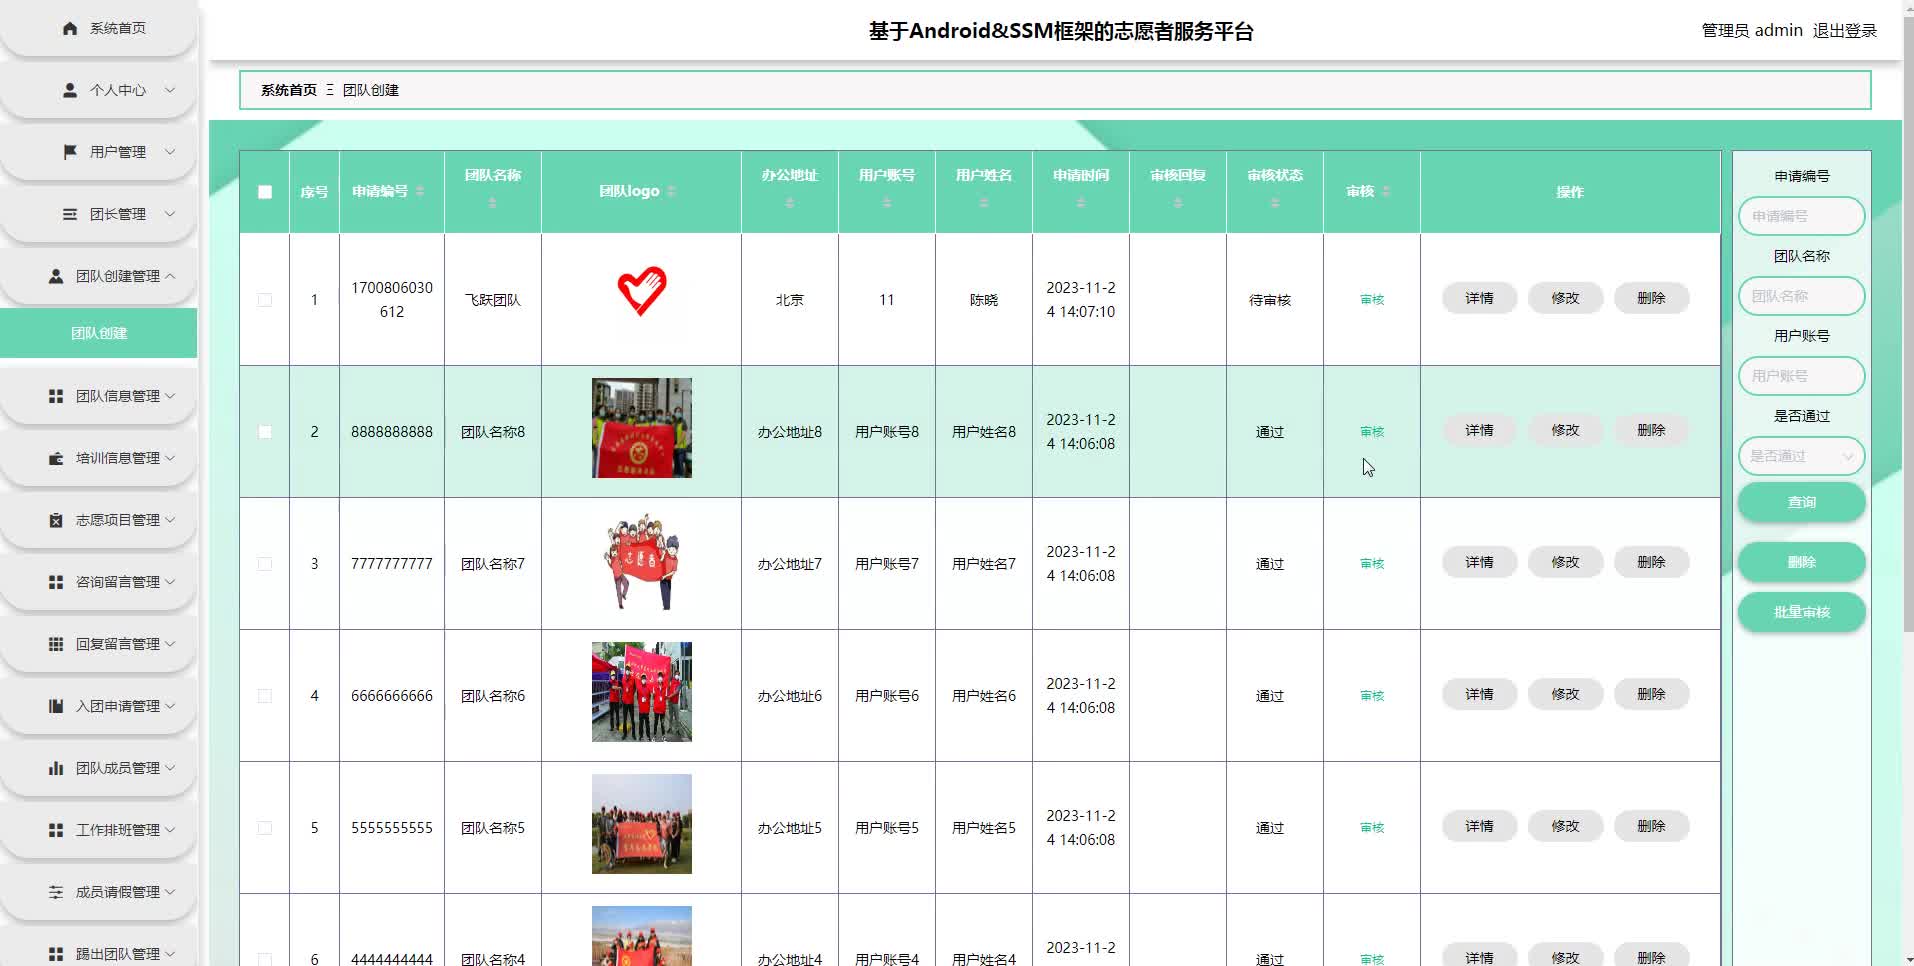This screenshot has width=1914, height=966.
Task: Click 退出登录 to log out
Action: 1844,31
